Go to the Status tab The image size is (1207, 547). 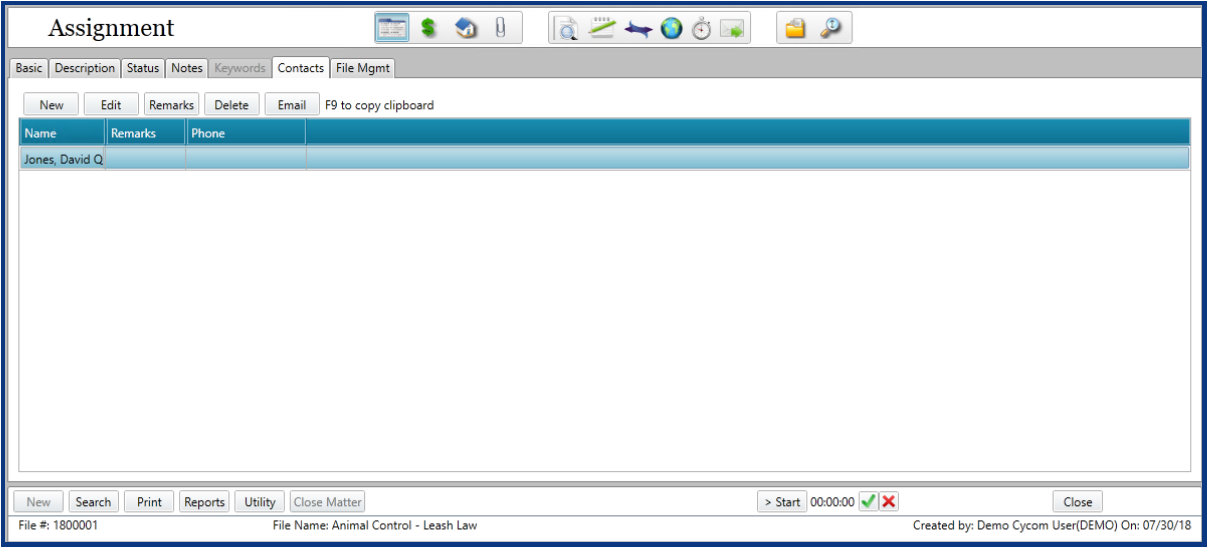point(143,68)
